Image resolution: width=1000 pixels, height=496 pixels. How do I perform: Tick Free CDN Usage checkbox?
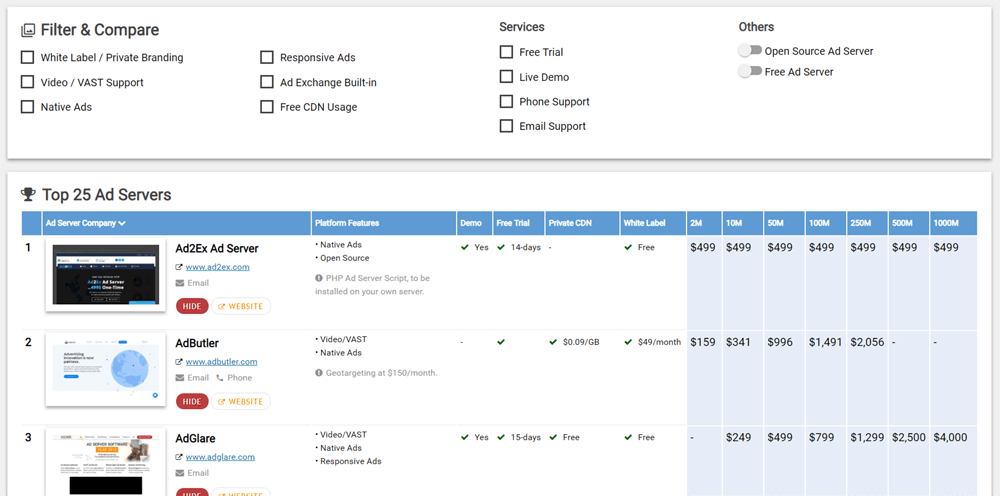(267, 107)
